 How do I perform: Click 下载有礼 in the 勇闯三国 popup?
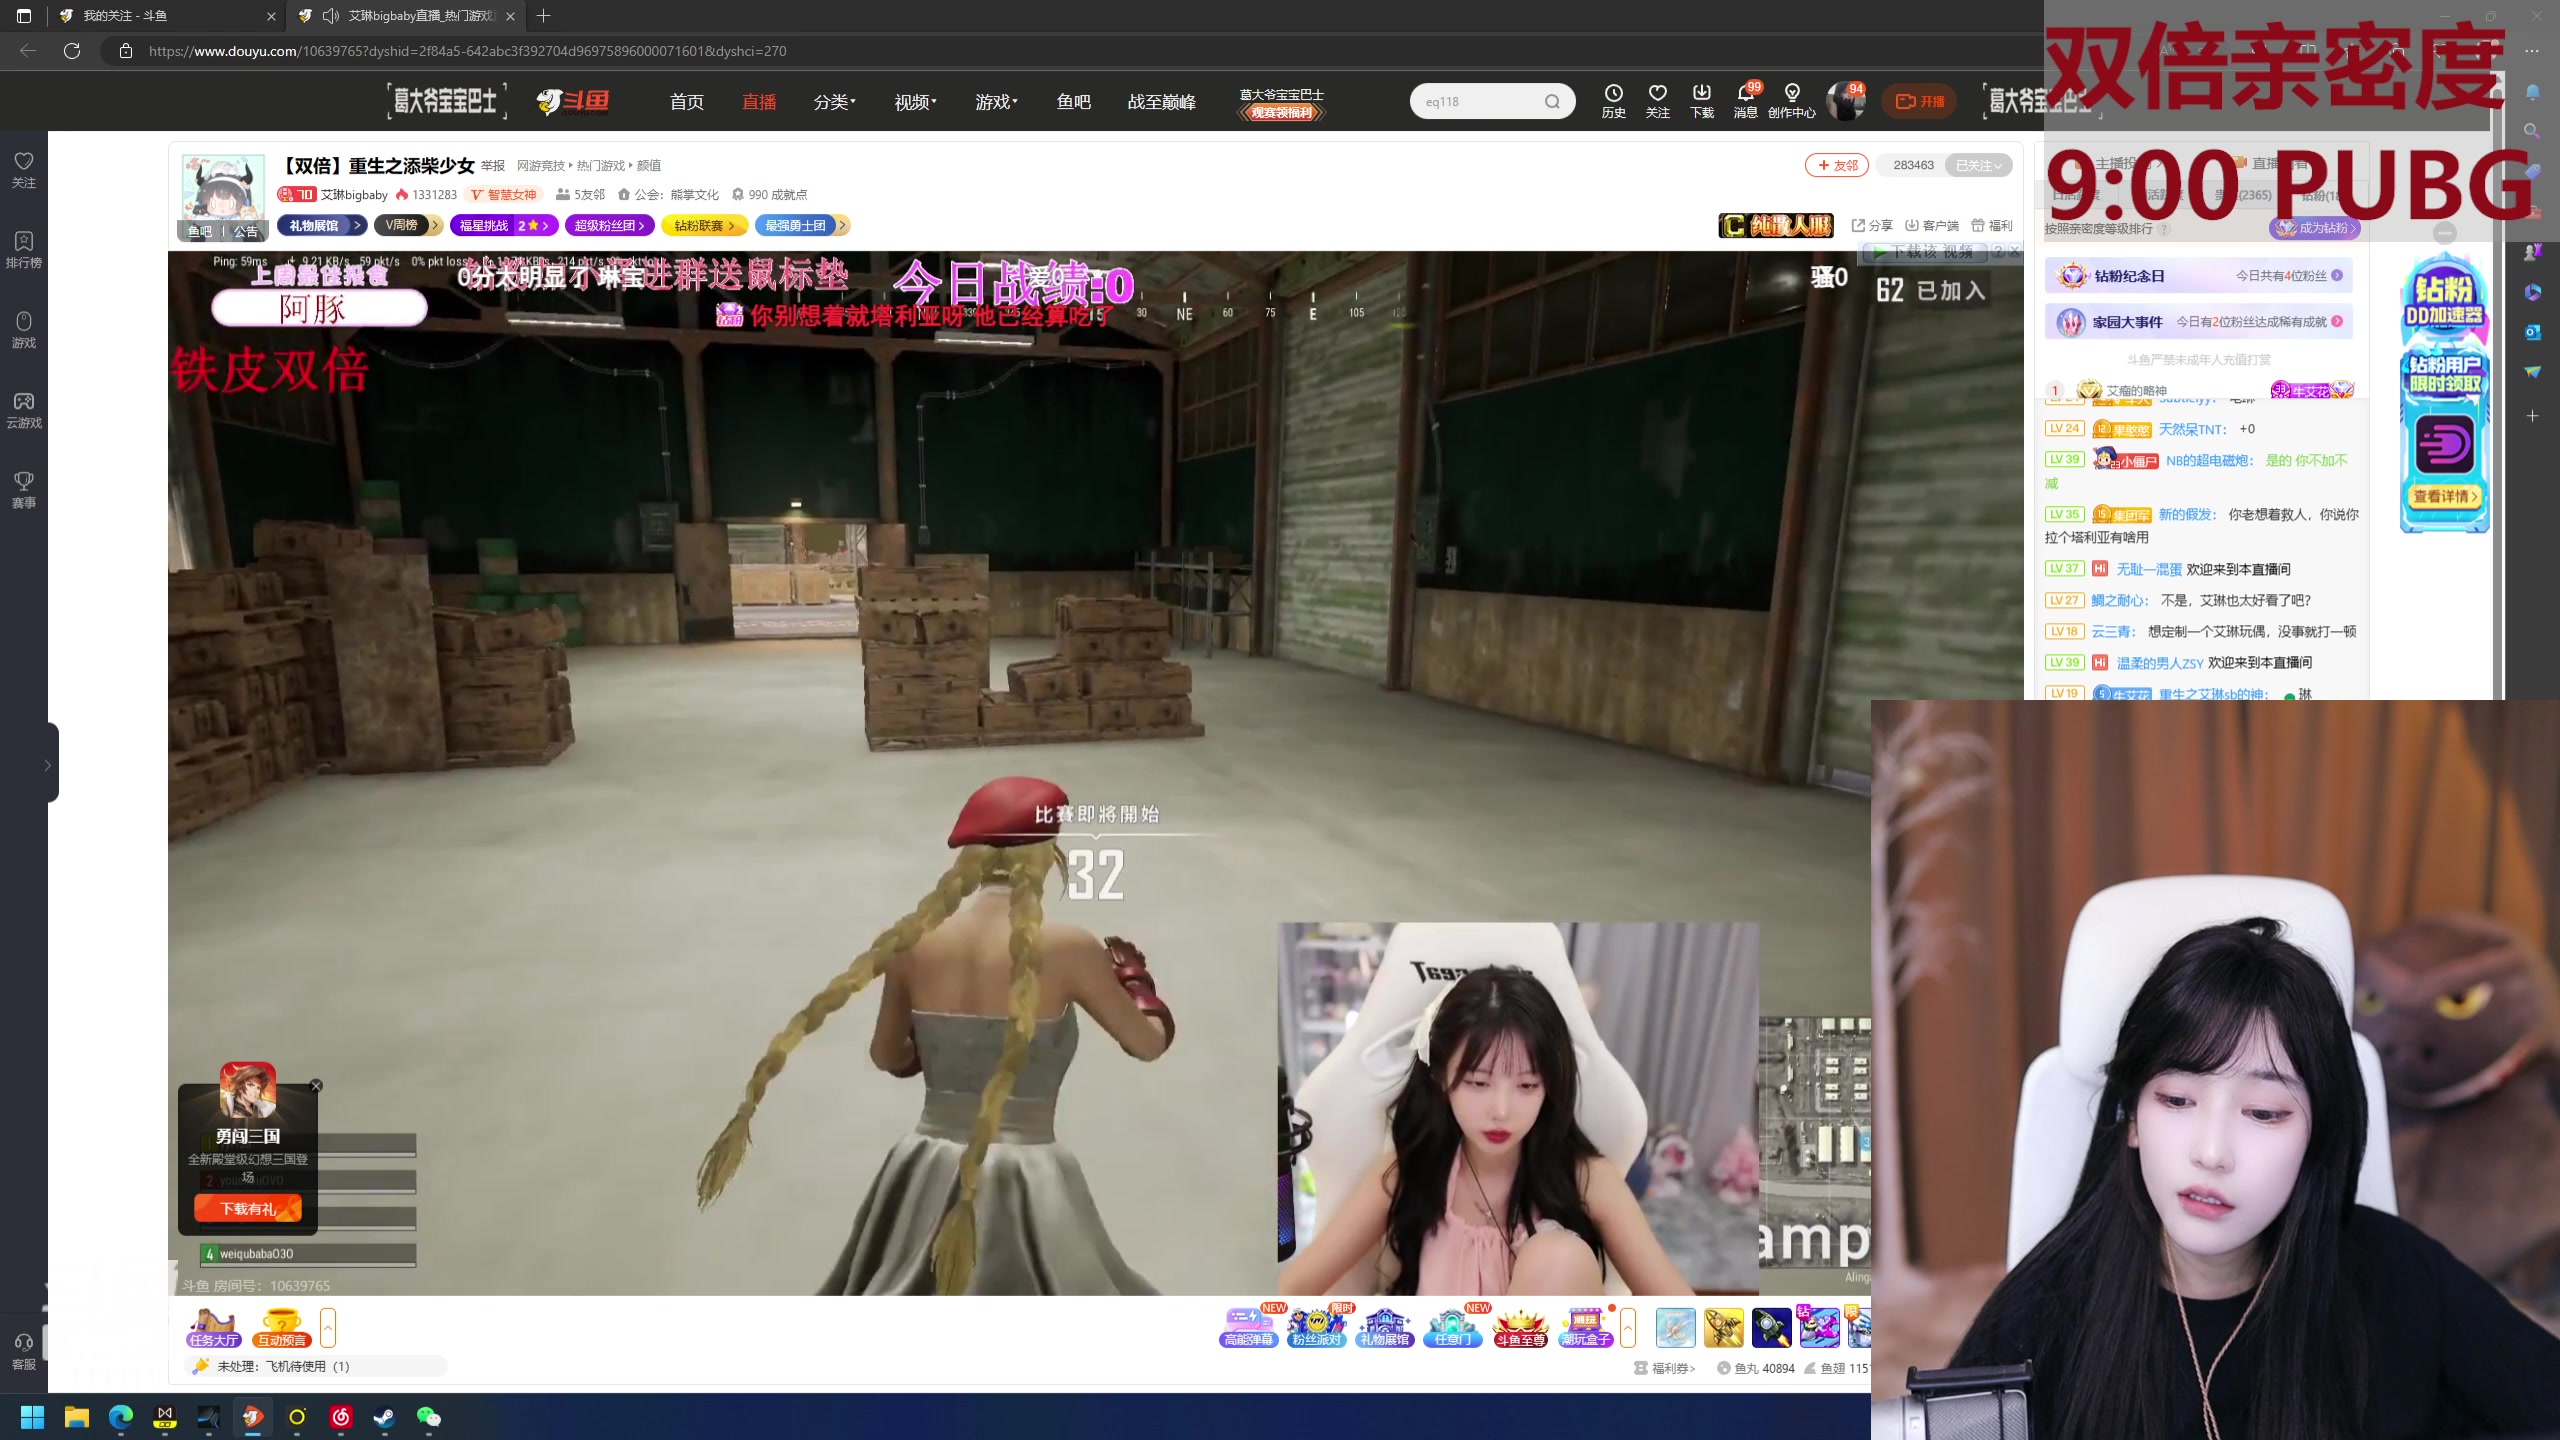coord(247,1208)
